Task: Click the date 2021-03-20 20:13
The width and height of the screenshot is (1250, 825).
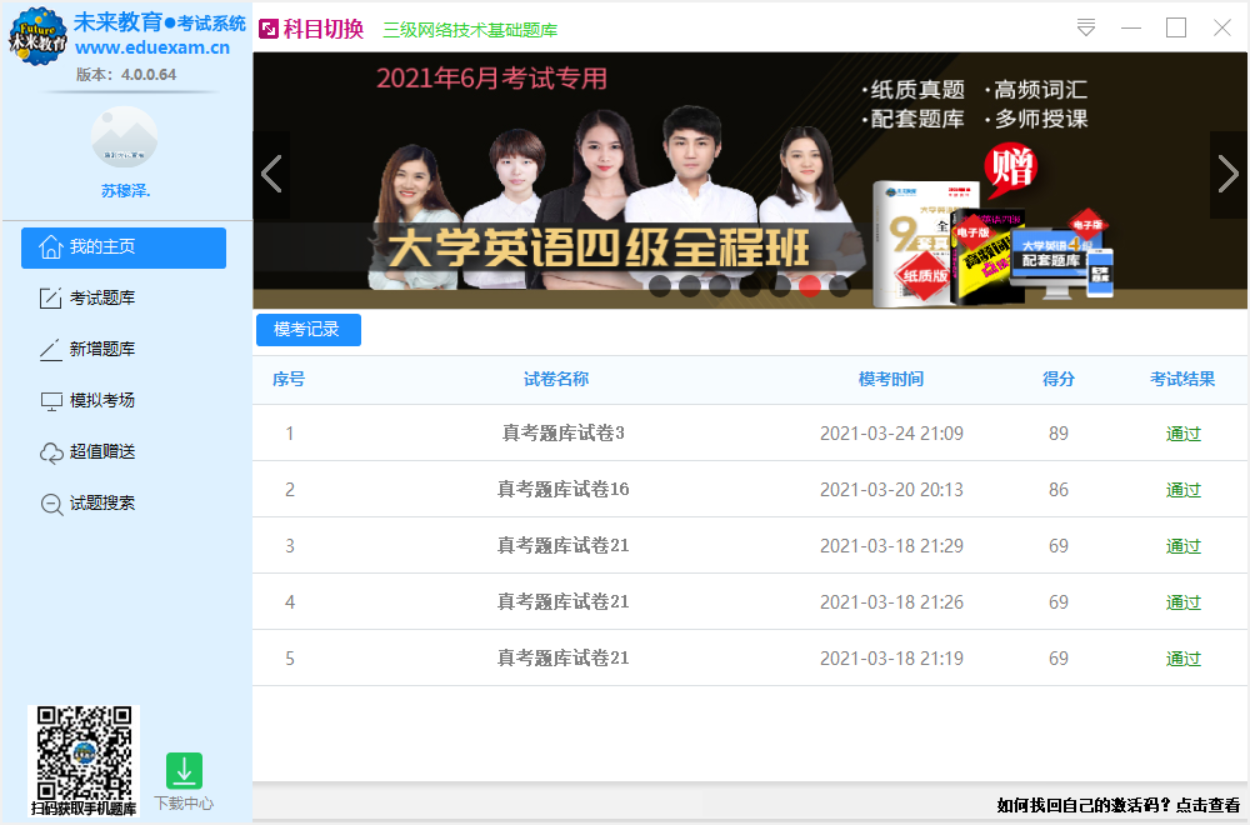Action: 892,490
